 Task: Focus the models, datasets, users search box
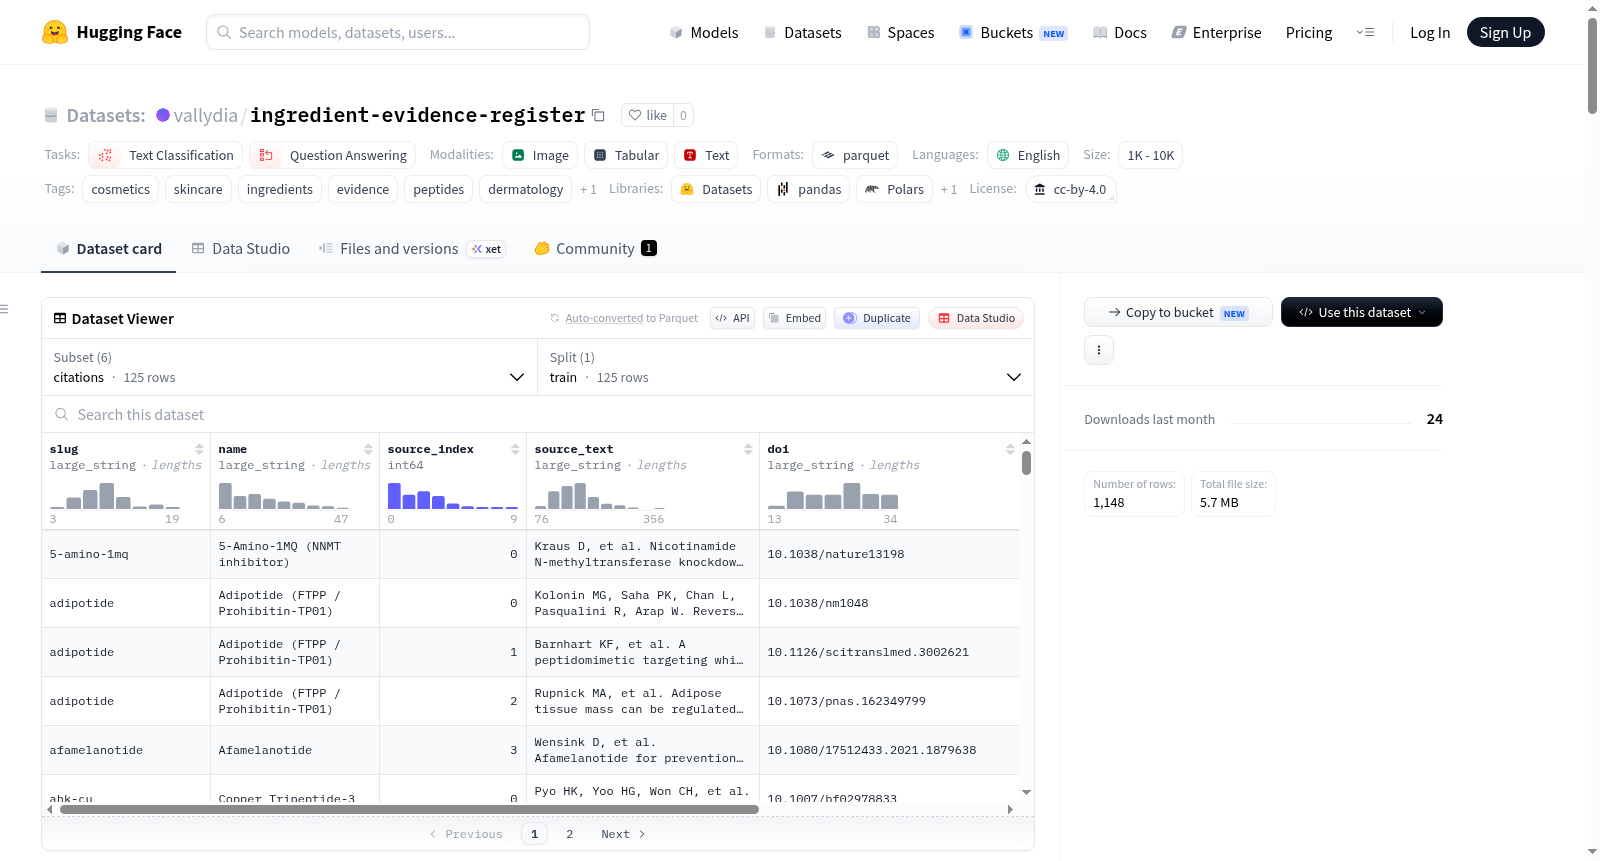tap(398, 32)
